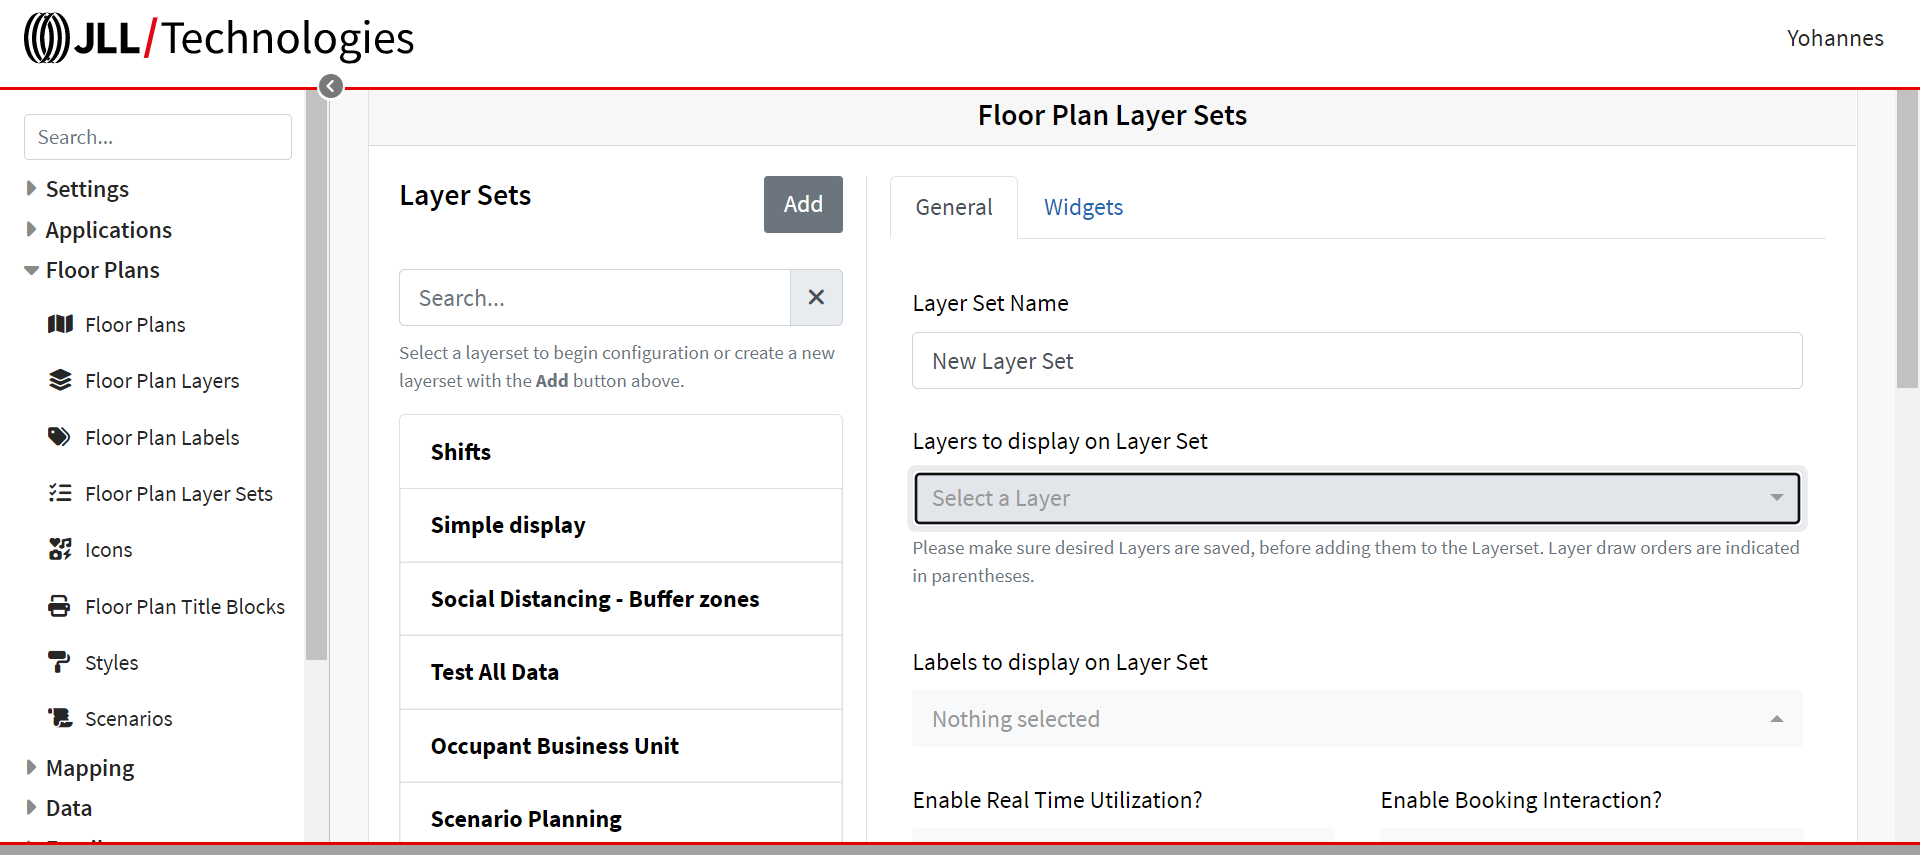Click the page vertical scrollbar
The height and width of the screenshot is (855, 1920).
[1908, 238]
